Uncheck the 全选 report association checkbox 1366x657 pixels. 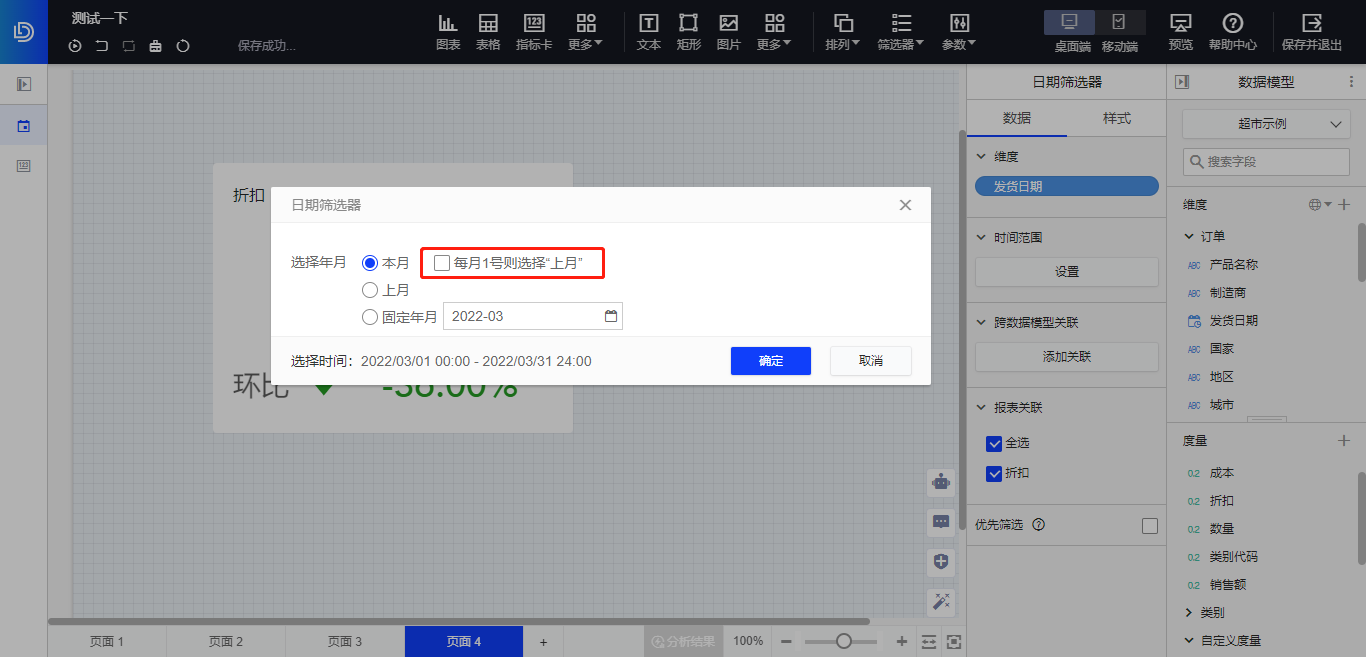click(x=994, y=443)
